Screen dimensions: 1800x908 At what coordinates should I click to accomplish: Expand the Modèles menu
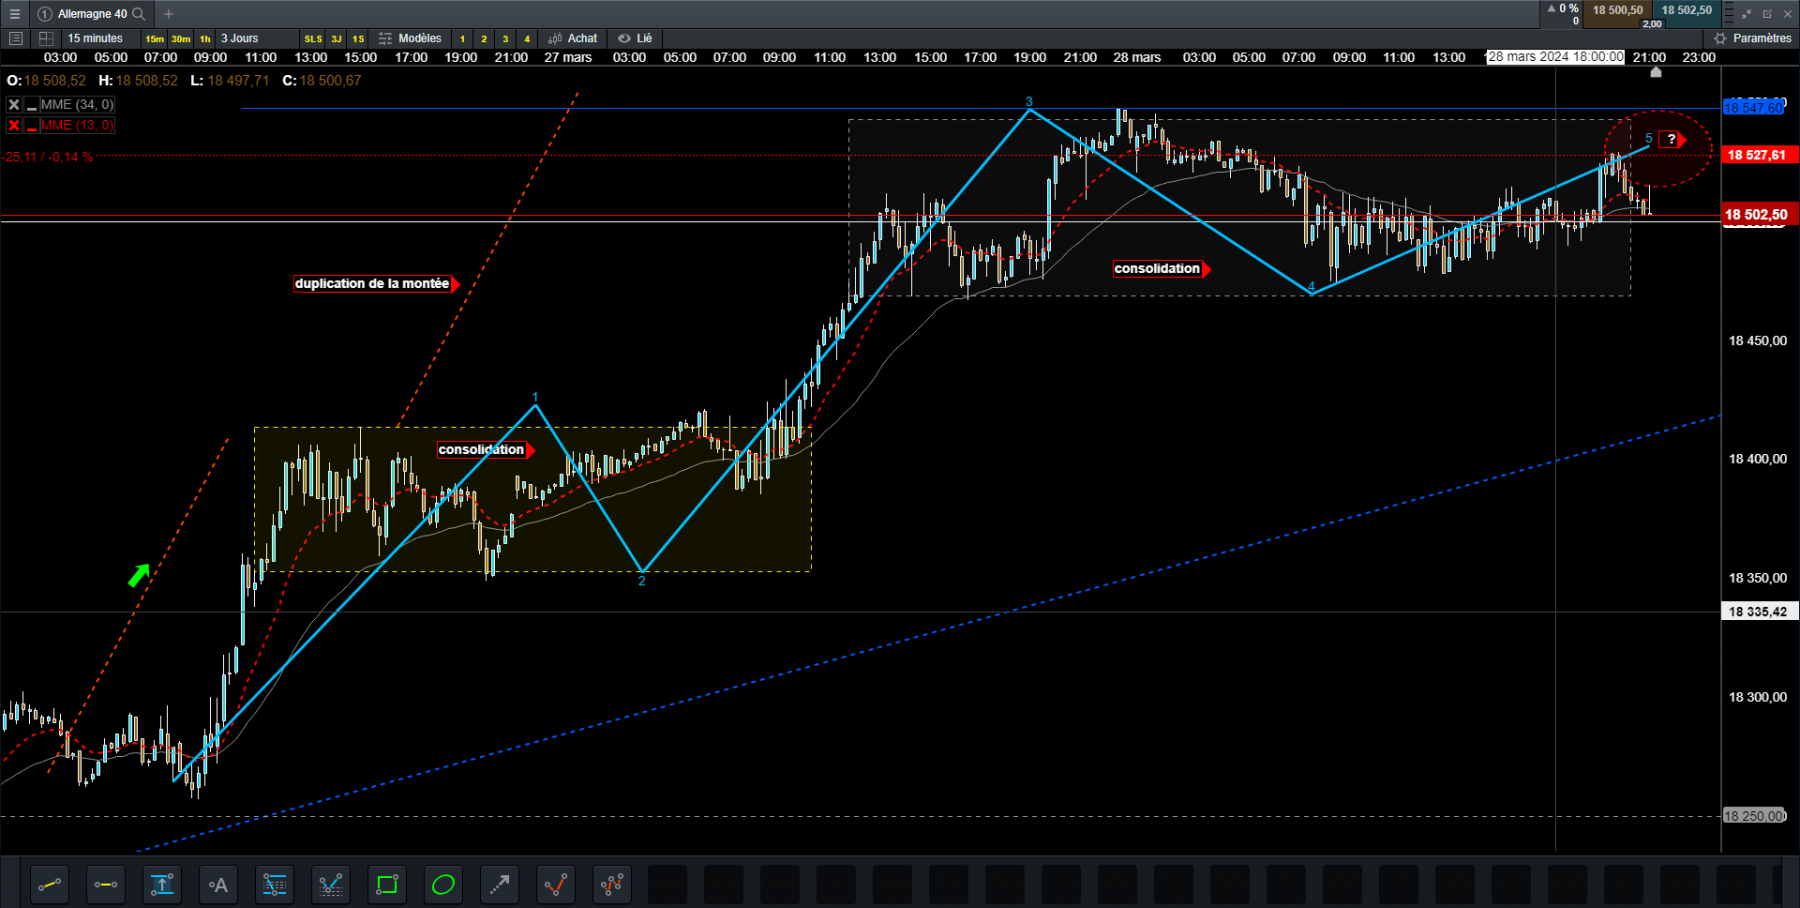(x=411, y=38)
